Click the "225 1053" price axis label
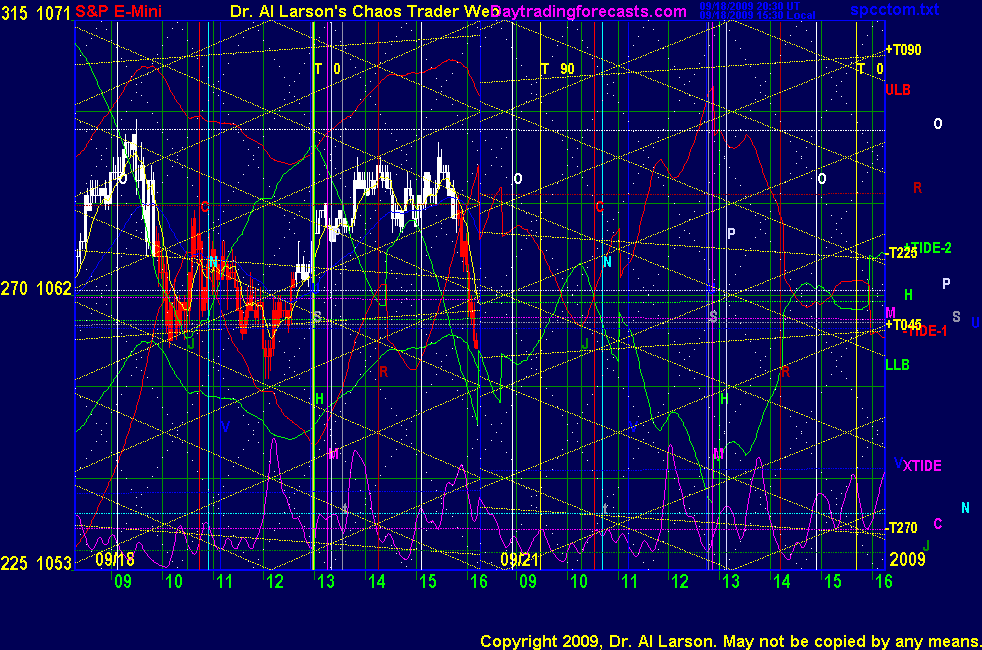 tap(36, 564)
